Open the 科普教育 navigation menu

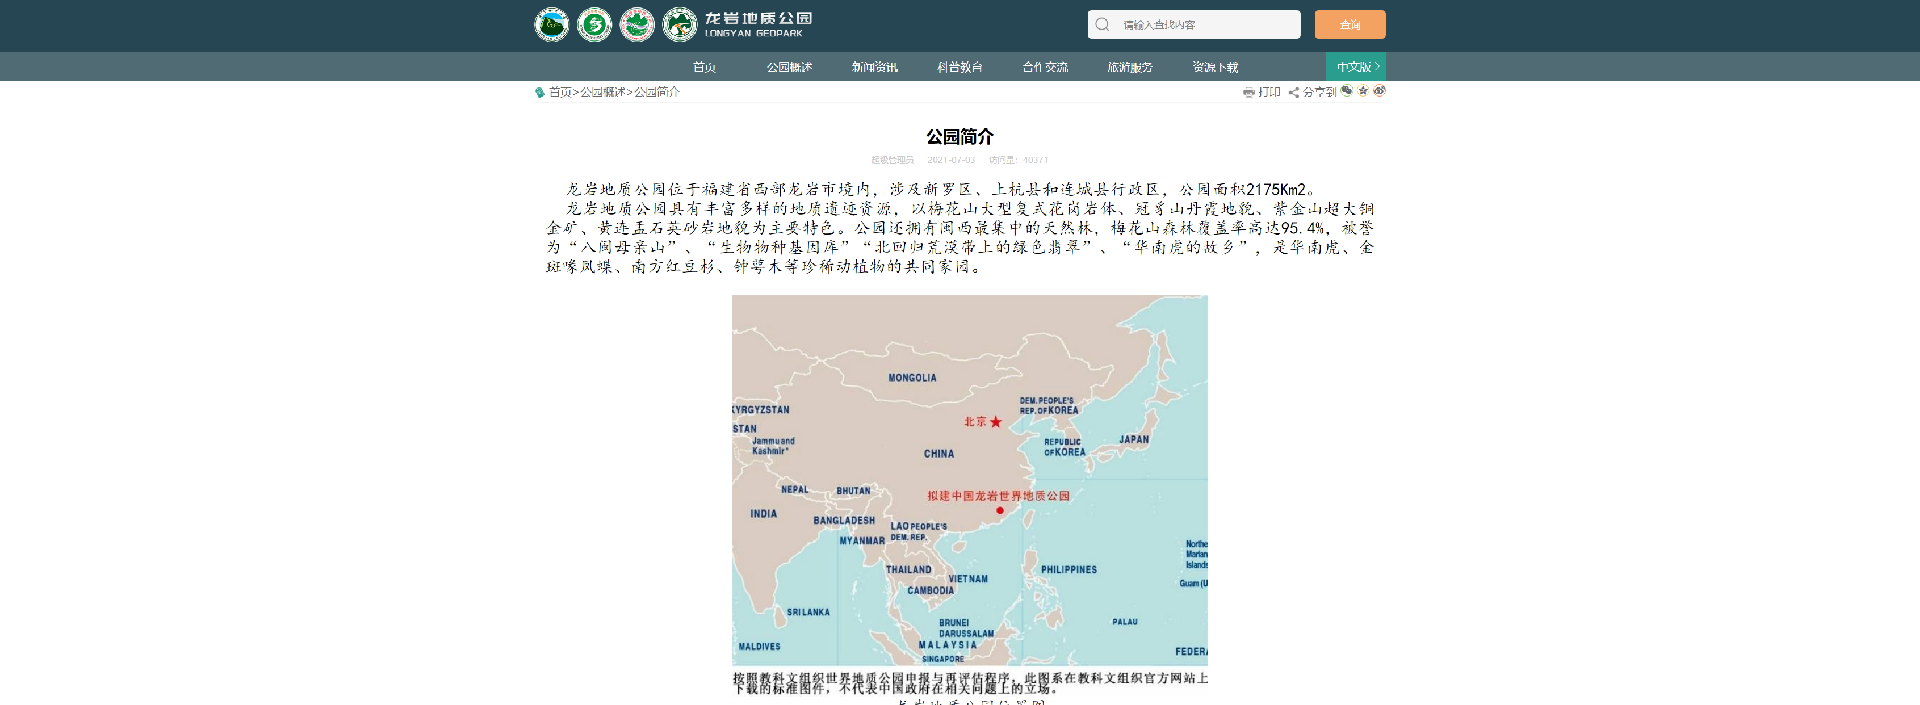click(960, 67)
